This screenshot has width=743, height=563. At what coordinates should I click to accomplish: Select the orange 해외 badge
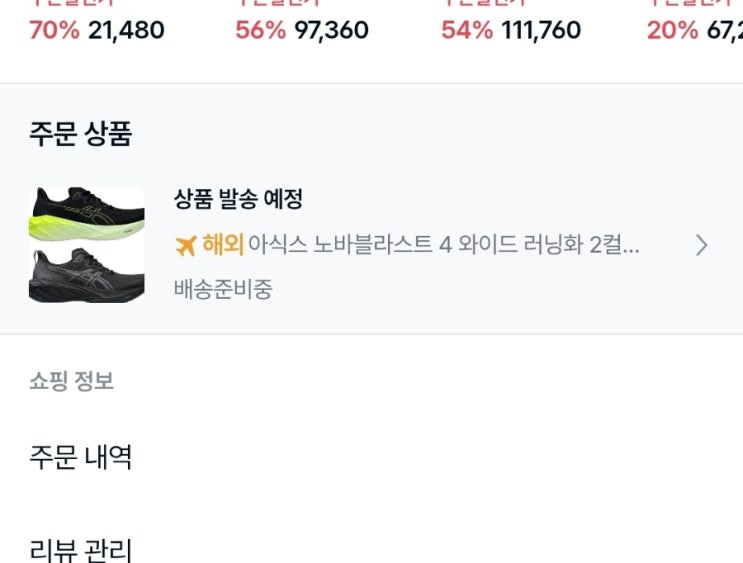coord(223,245)
